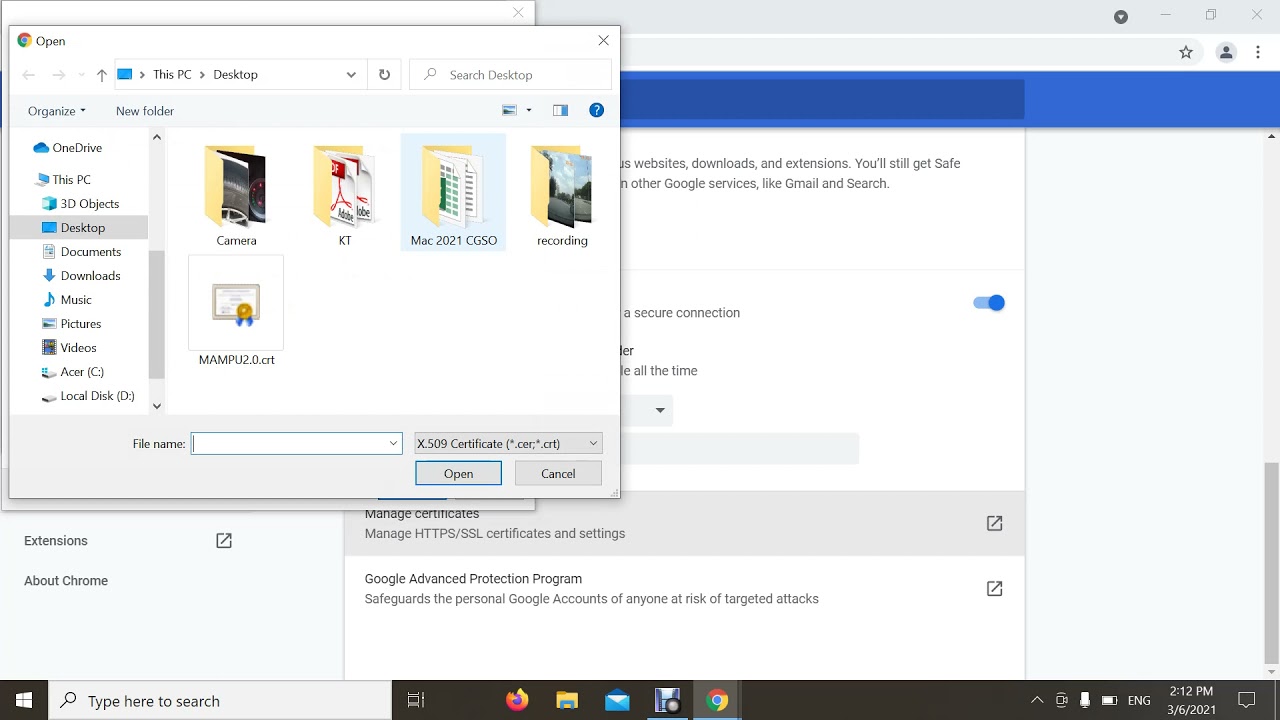Open Chrome profile avatar icon

click(1226, 52)
